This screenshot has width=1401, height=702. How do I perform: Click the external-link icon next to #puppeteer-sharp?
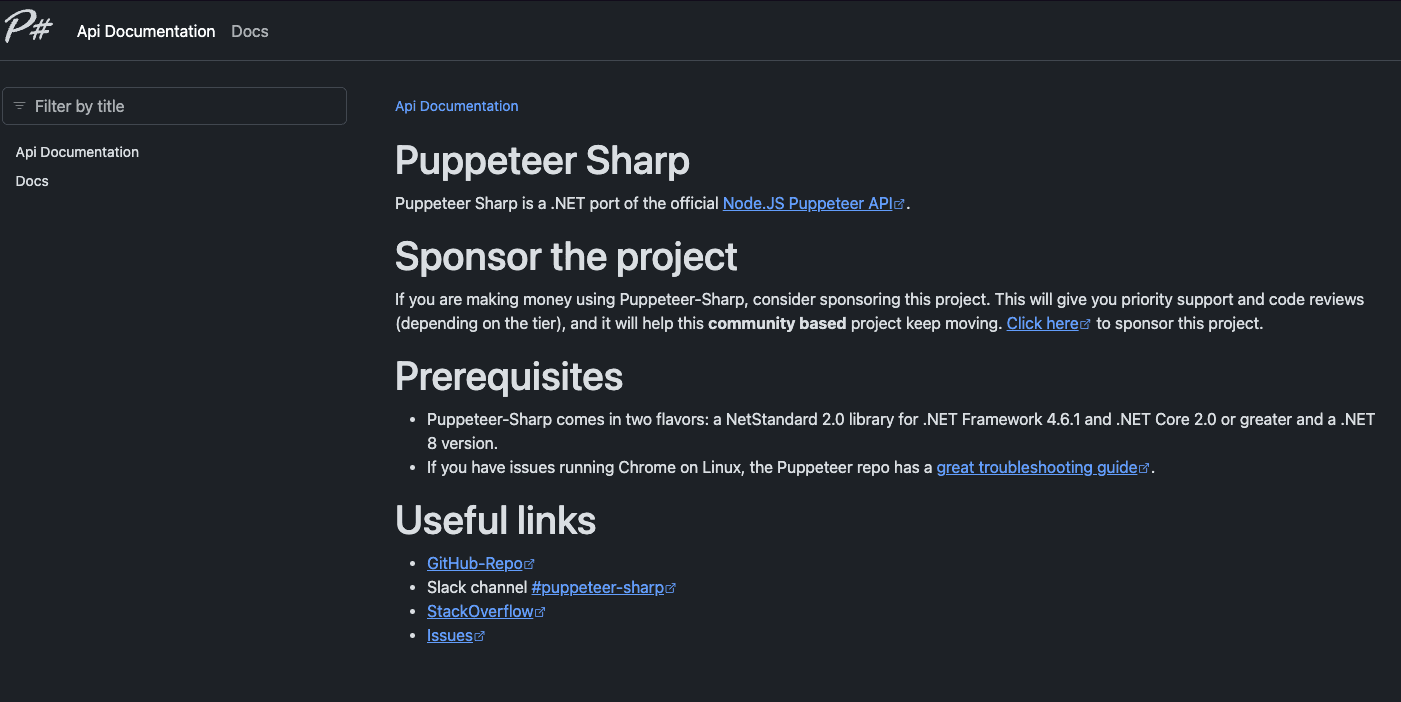point(670,586)
